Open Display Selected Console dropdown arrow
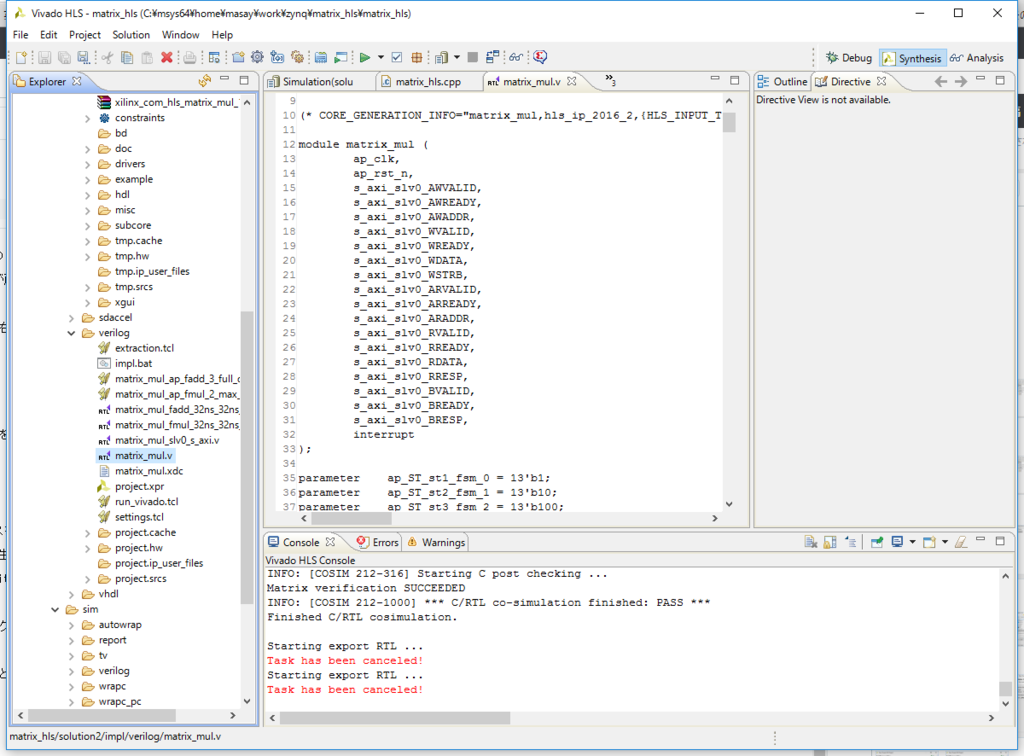Viewport: 1024px width, 756px height. 912,542
